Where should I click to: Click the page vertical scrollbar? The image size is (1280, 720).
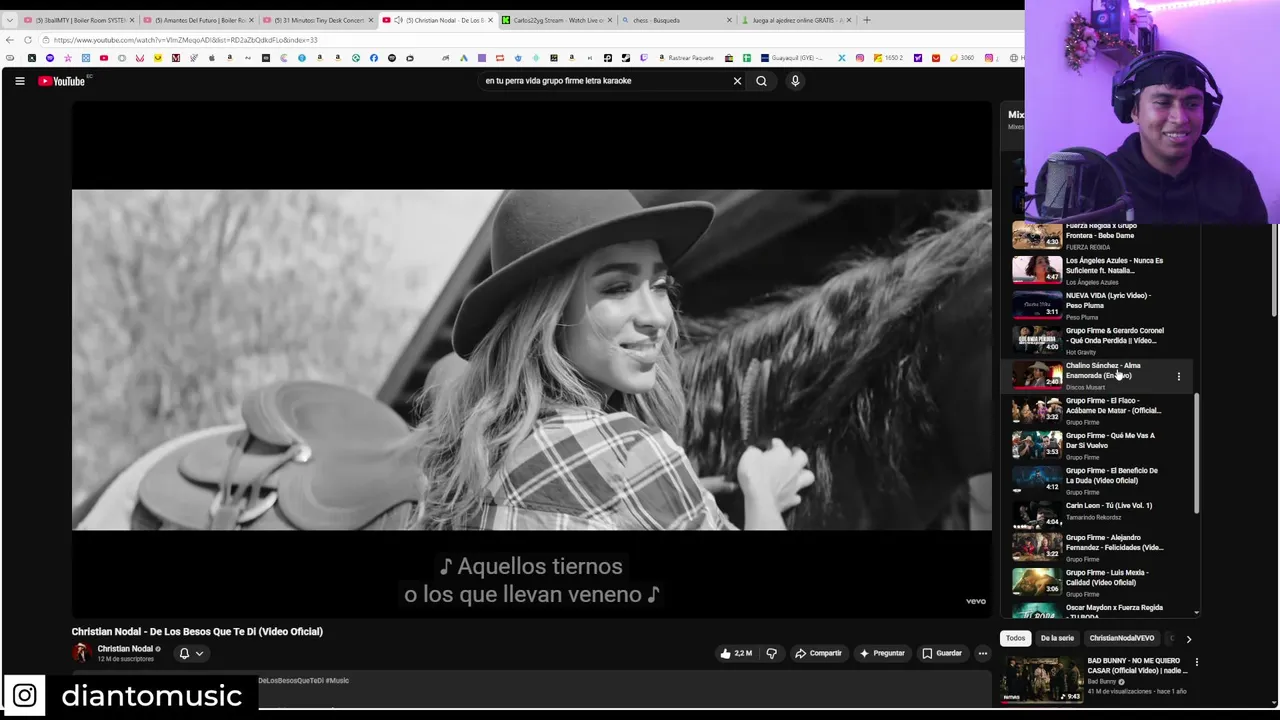click(1275, 272)
